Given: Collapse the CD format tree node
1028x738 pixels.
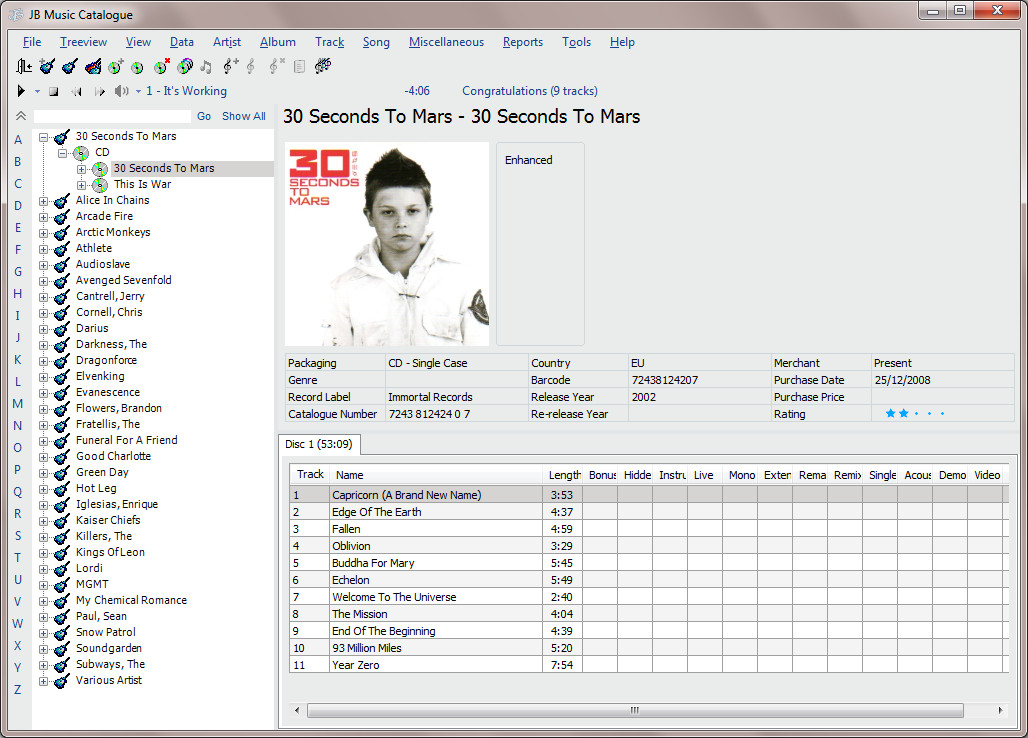Looking at the screenshot, I should click(62, 153).
